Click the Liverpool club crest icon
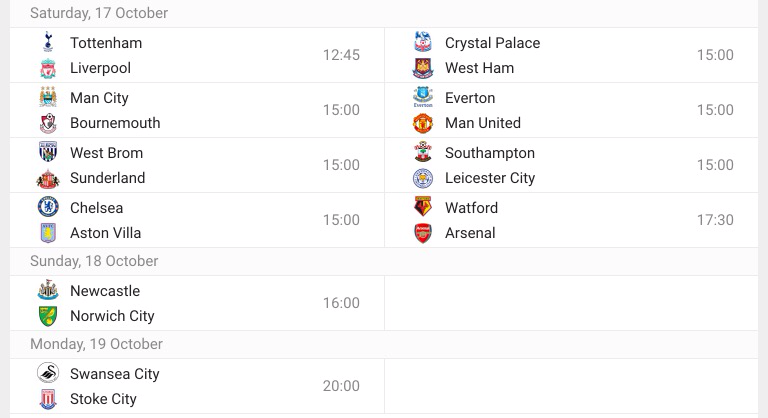768x418 pixels. 48,68
